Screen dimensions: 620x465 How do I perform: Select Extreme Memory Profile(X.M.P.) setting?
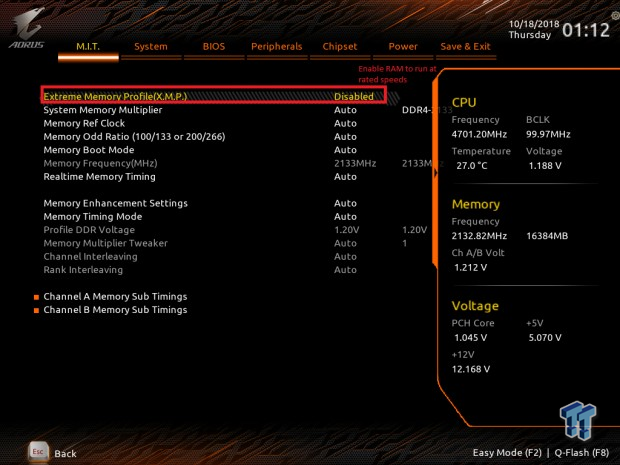pos(115,96)
